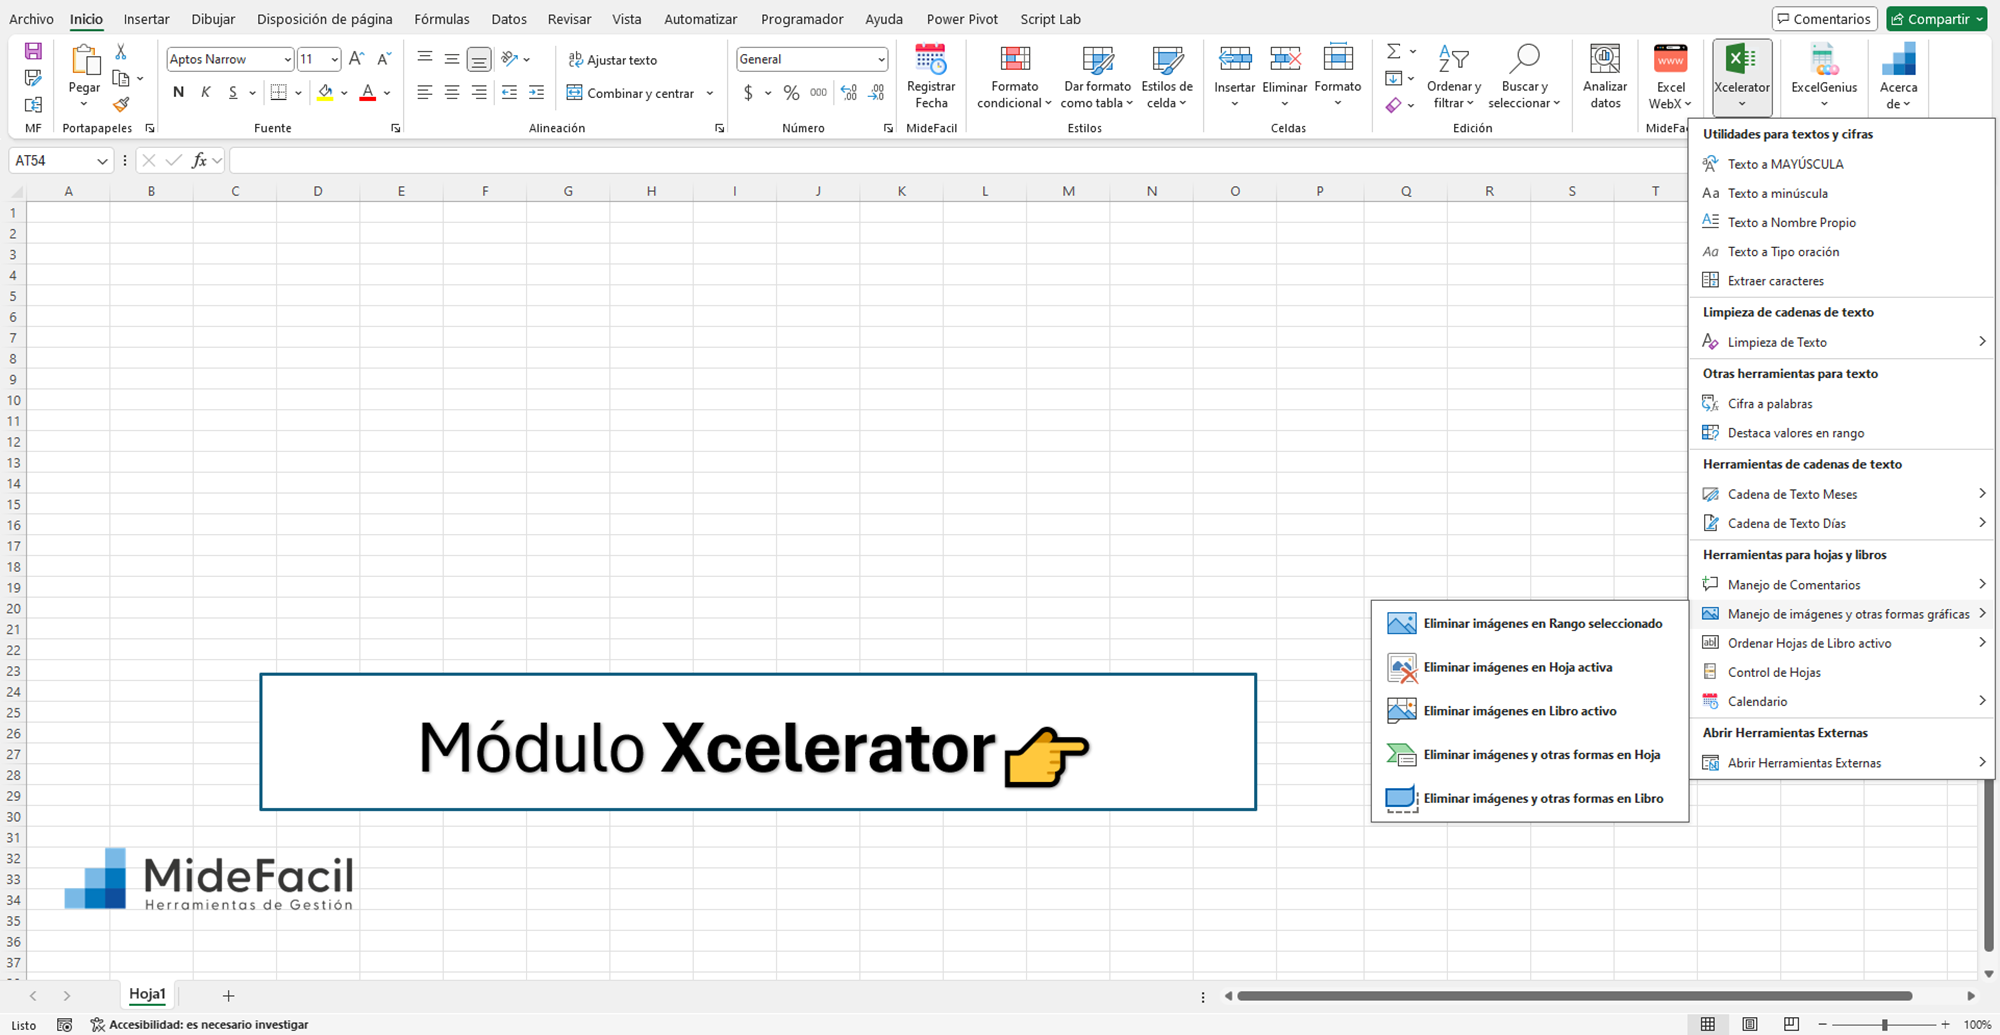Open the Xcelerator ribbon button
This screenshot has width=2000, height=1035.
click(x=1742, y=76)
